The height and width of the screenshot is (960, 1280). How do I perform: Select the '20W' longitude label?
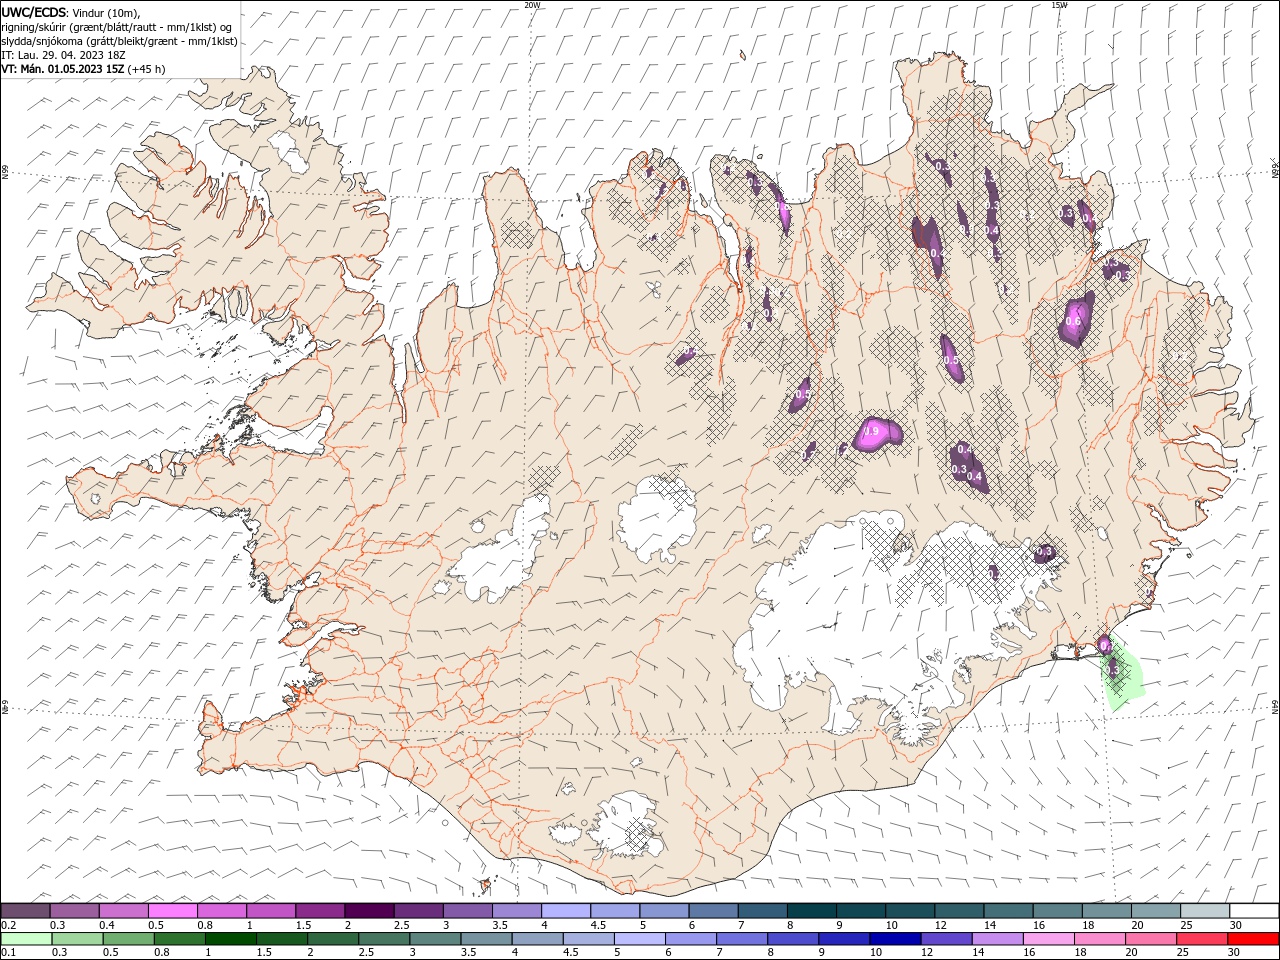(x=532, y=5)
